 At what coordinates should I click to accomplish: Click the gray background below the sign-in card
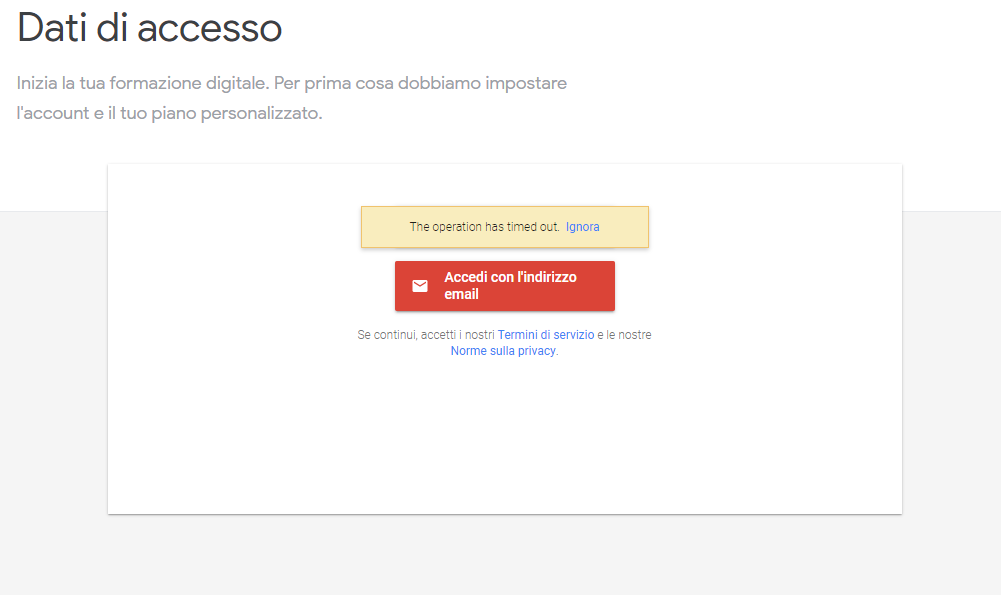click(504, 555)
